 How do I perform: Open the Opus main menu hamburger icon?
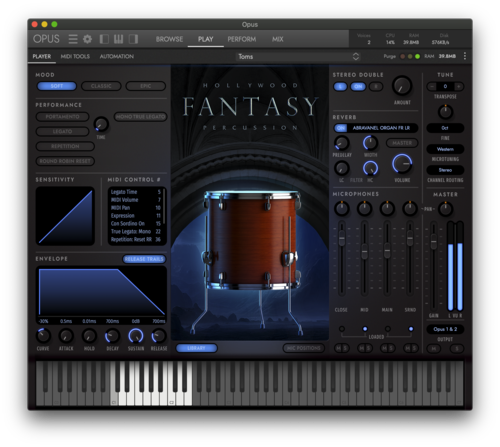click(73, 39)
